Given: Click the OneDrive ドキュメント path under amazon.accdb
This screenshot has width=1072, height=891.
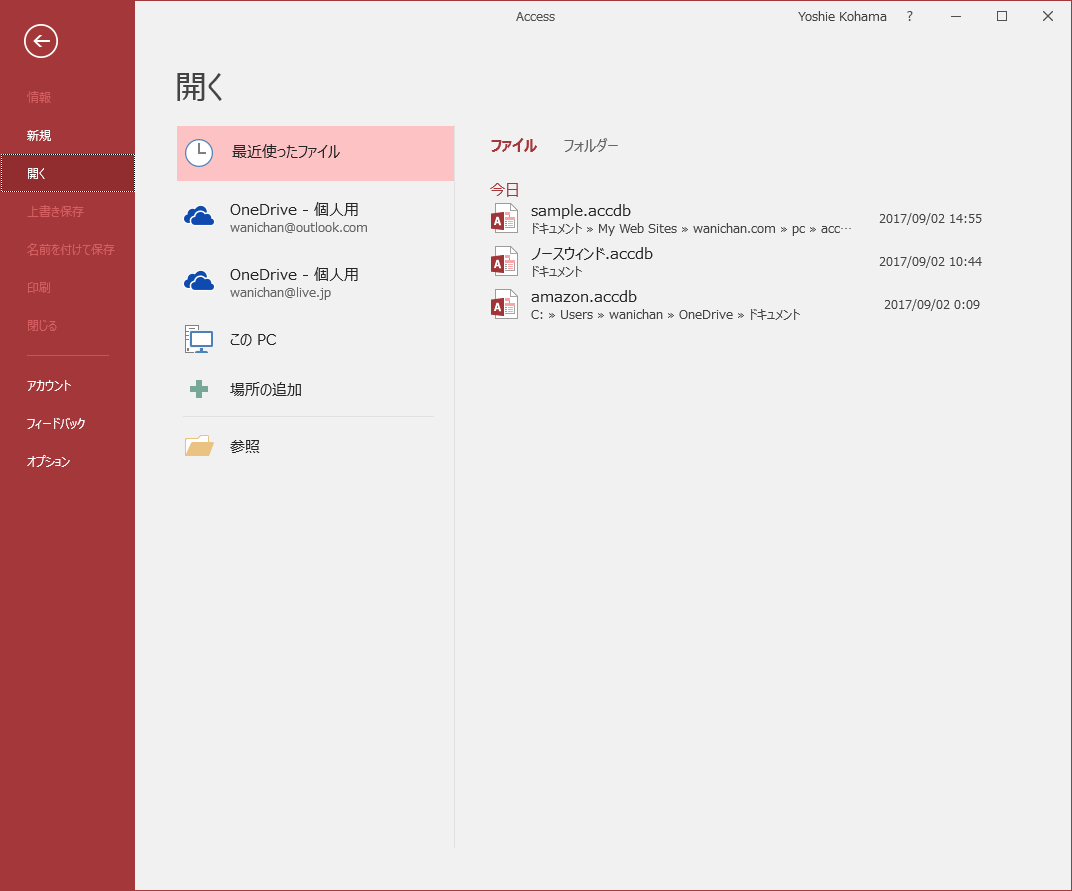Looking at the screenshot, I should (x=665, y=315).
